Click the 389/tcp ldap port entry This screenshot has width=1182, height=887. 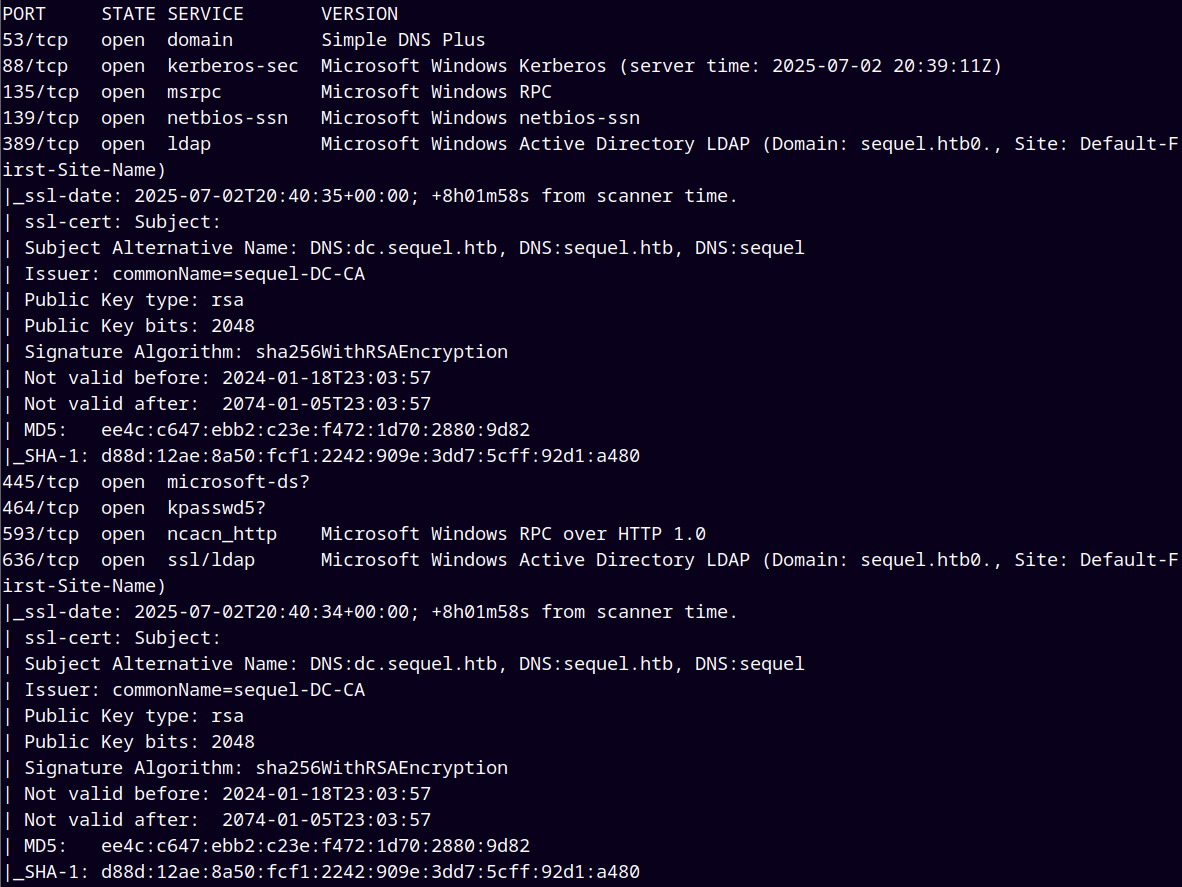(41, 144)
